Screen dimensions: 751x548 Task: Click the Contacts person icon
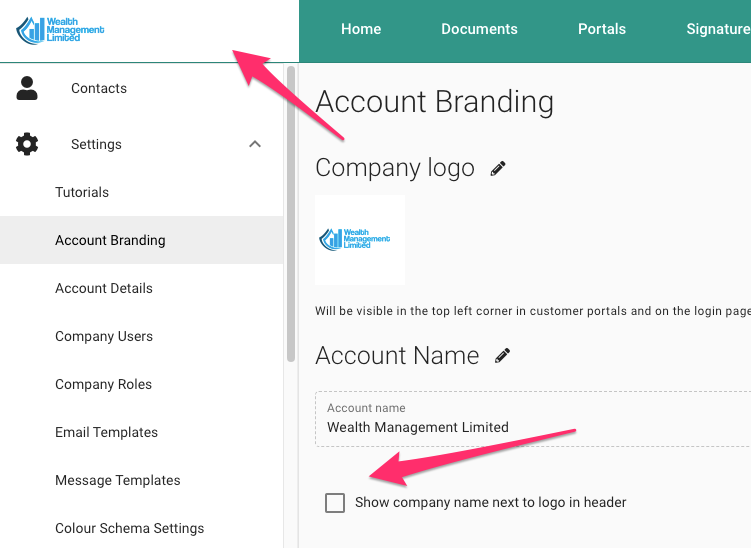pyautogui.click(x=27, y=88)
